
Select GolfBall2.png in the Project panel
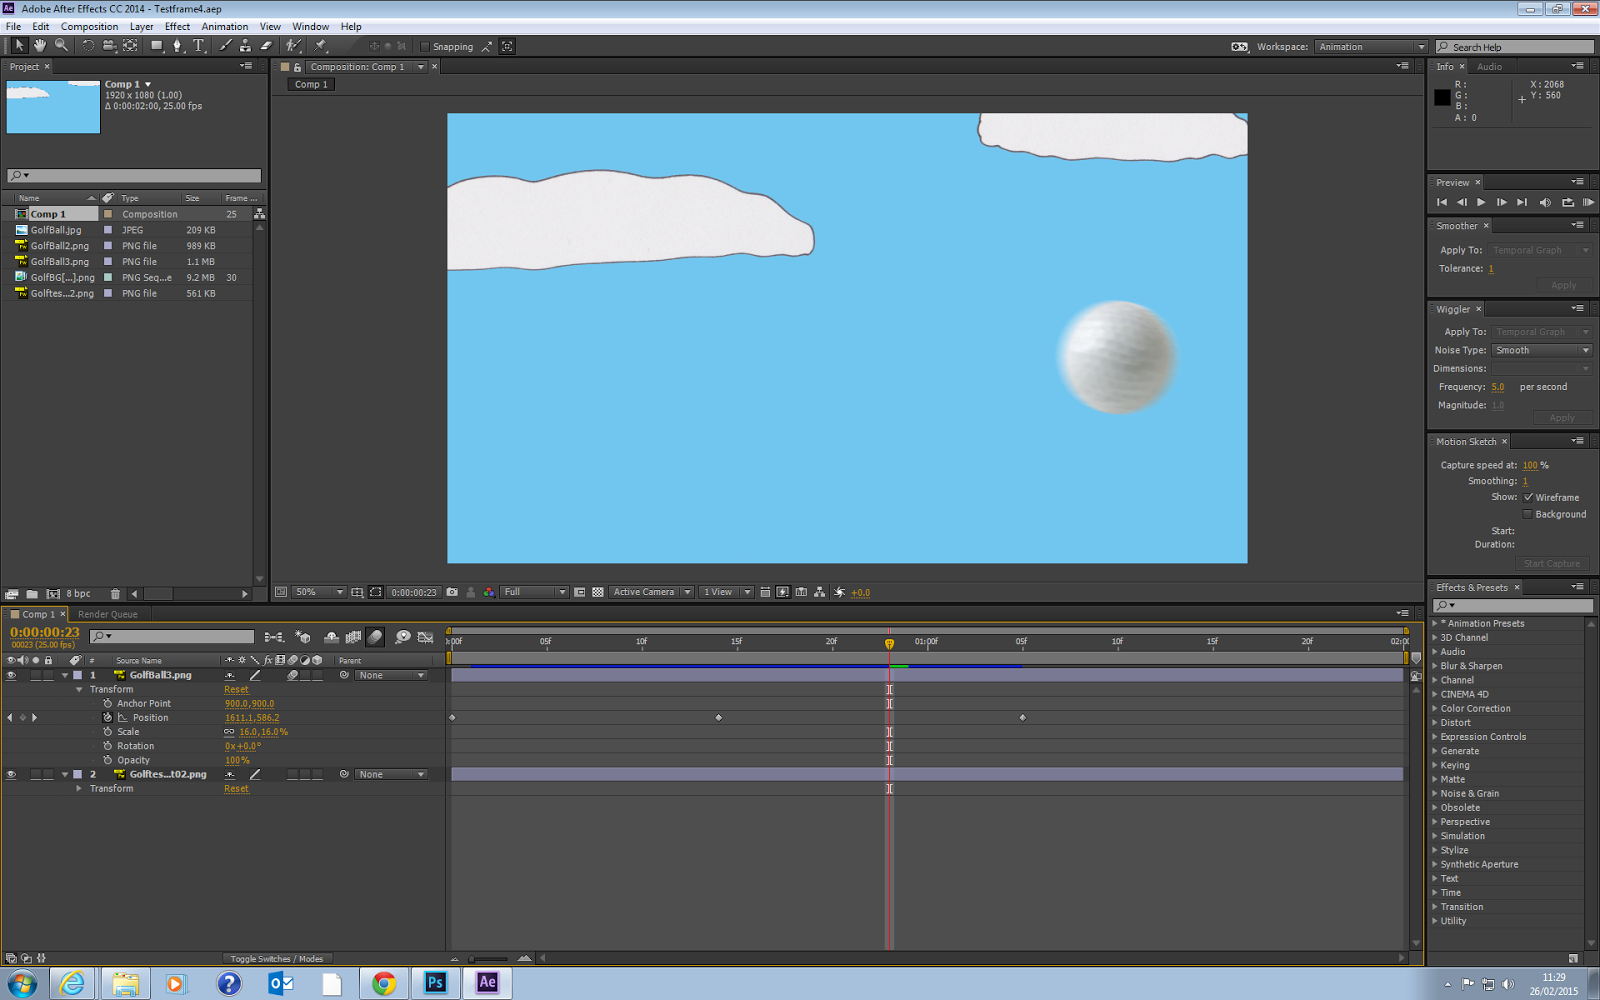(60, 245)
